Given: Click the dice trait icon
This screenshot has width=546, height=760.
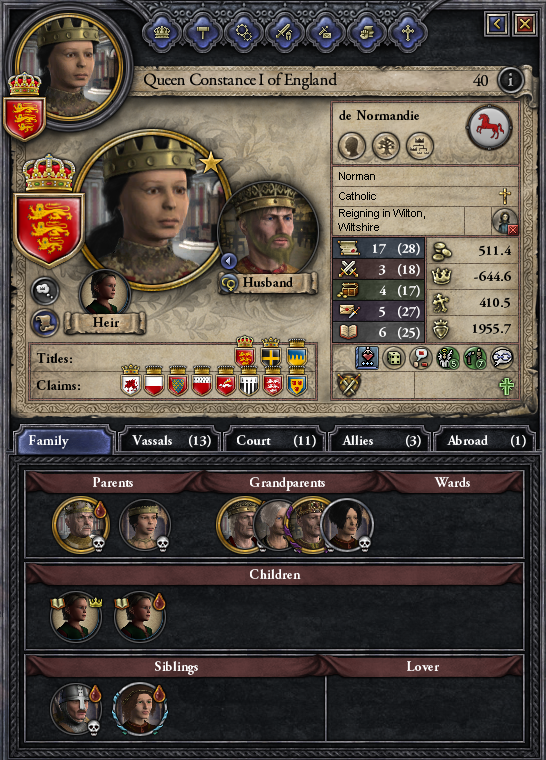Looking at the screenshot, I should pyautogui.click(x=394, y=359).
